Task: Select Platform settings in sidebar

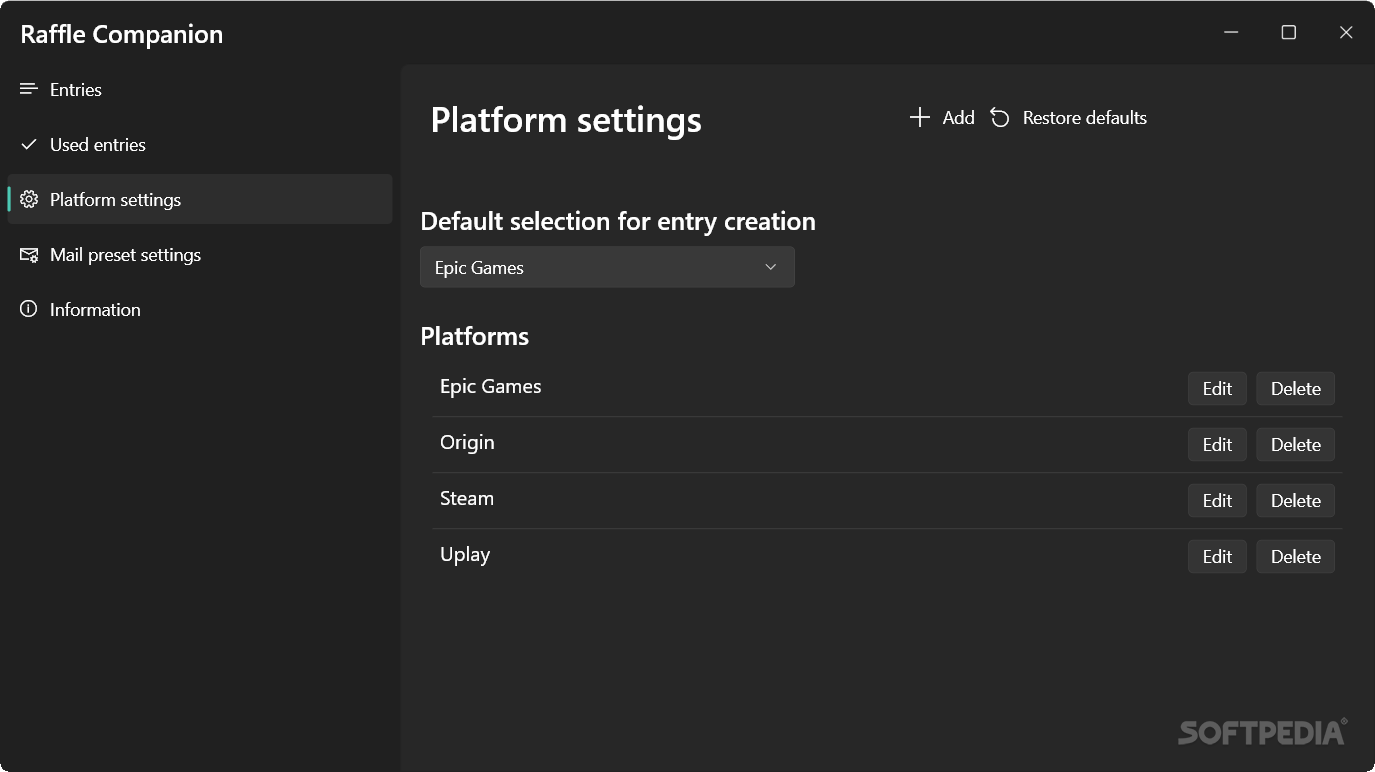Action: 200,199
